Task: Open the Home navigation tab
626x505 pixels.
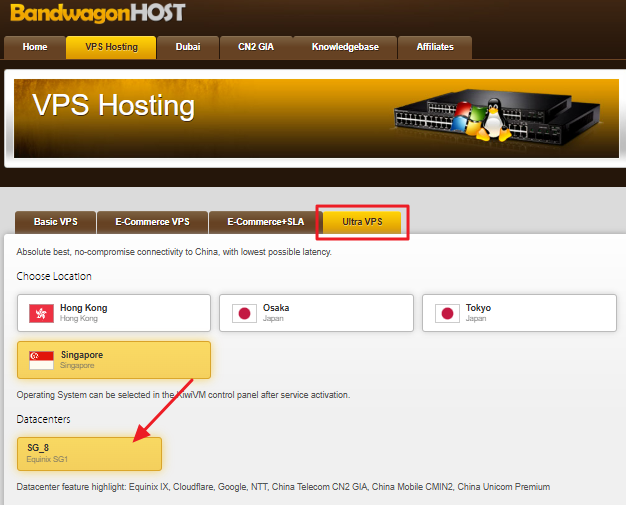Action: pyautogui.click(x=35, y=48)
